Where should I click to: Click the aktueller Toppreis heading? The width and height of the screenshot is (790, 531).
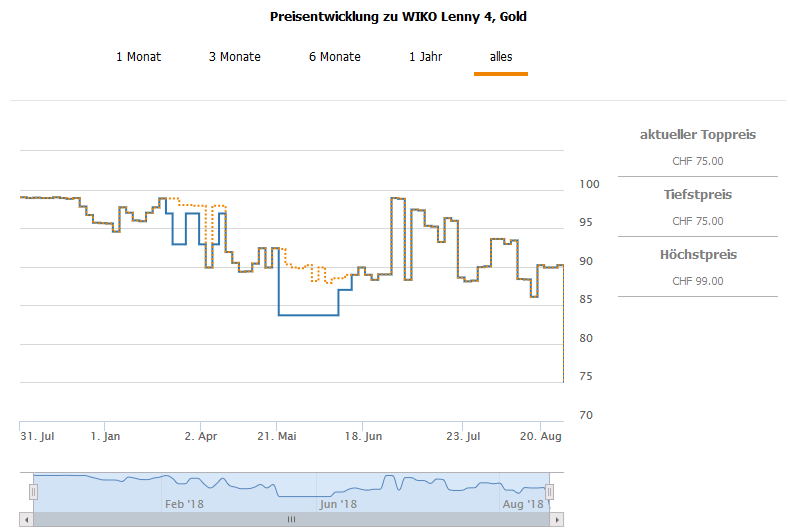[x=697, y=135]
